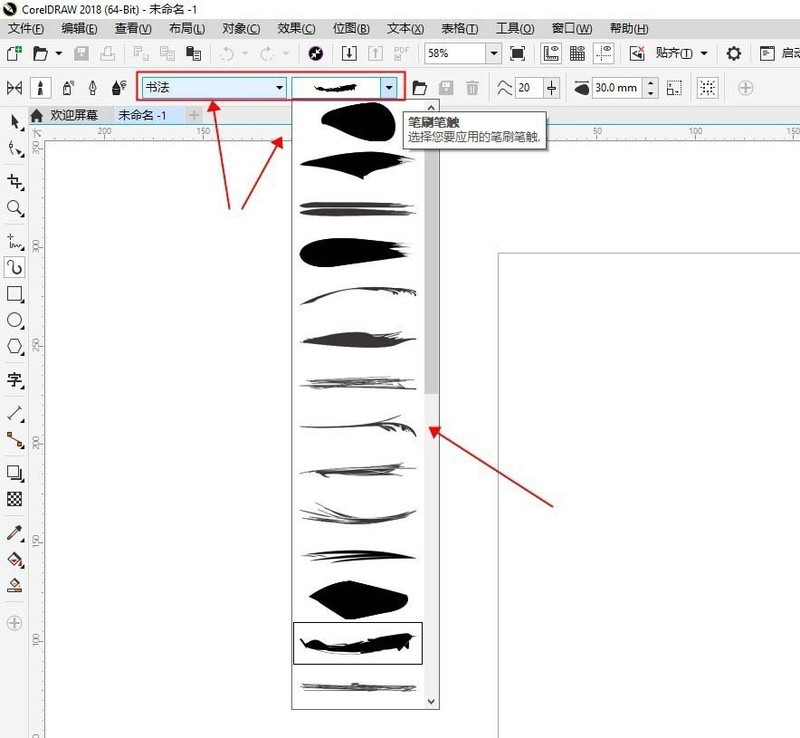The image size is (800, 738).
Task: Select the Rectangle tool
Action: [x=15, y=294]
